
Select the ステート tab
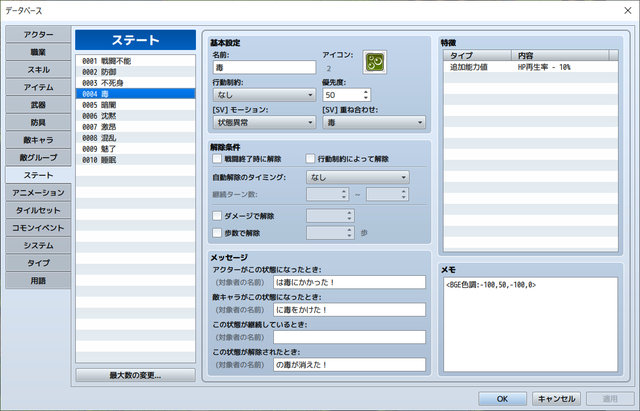tap(38, 175)
